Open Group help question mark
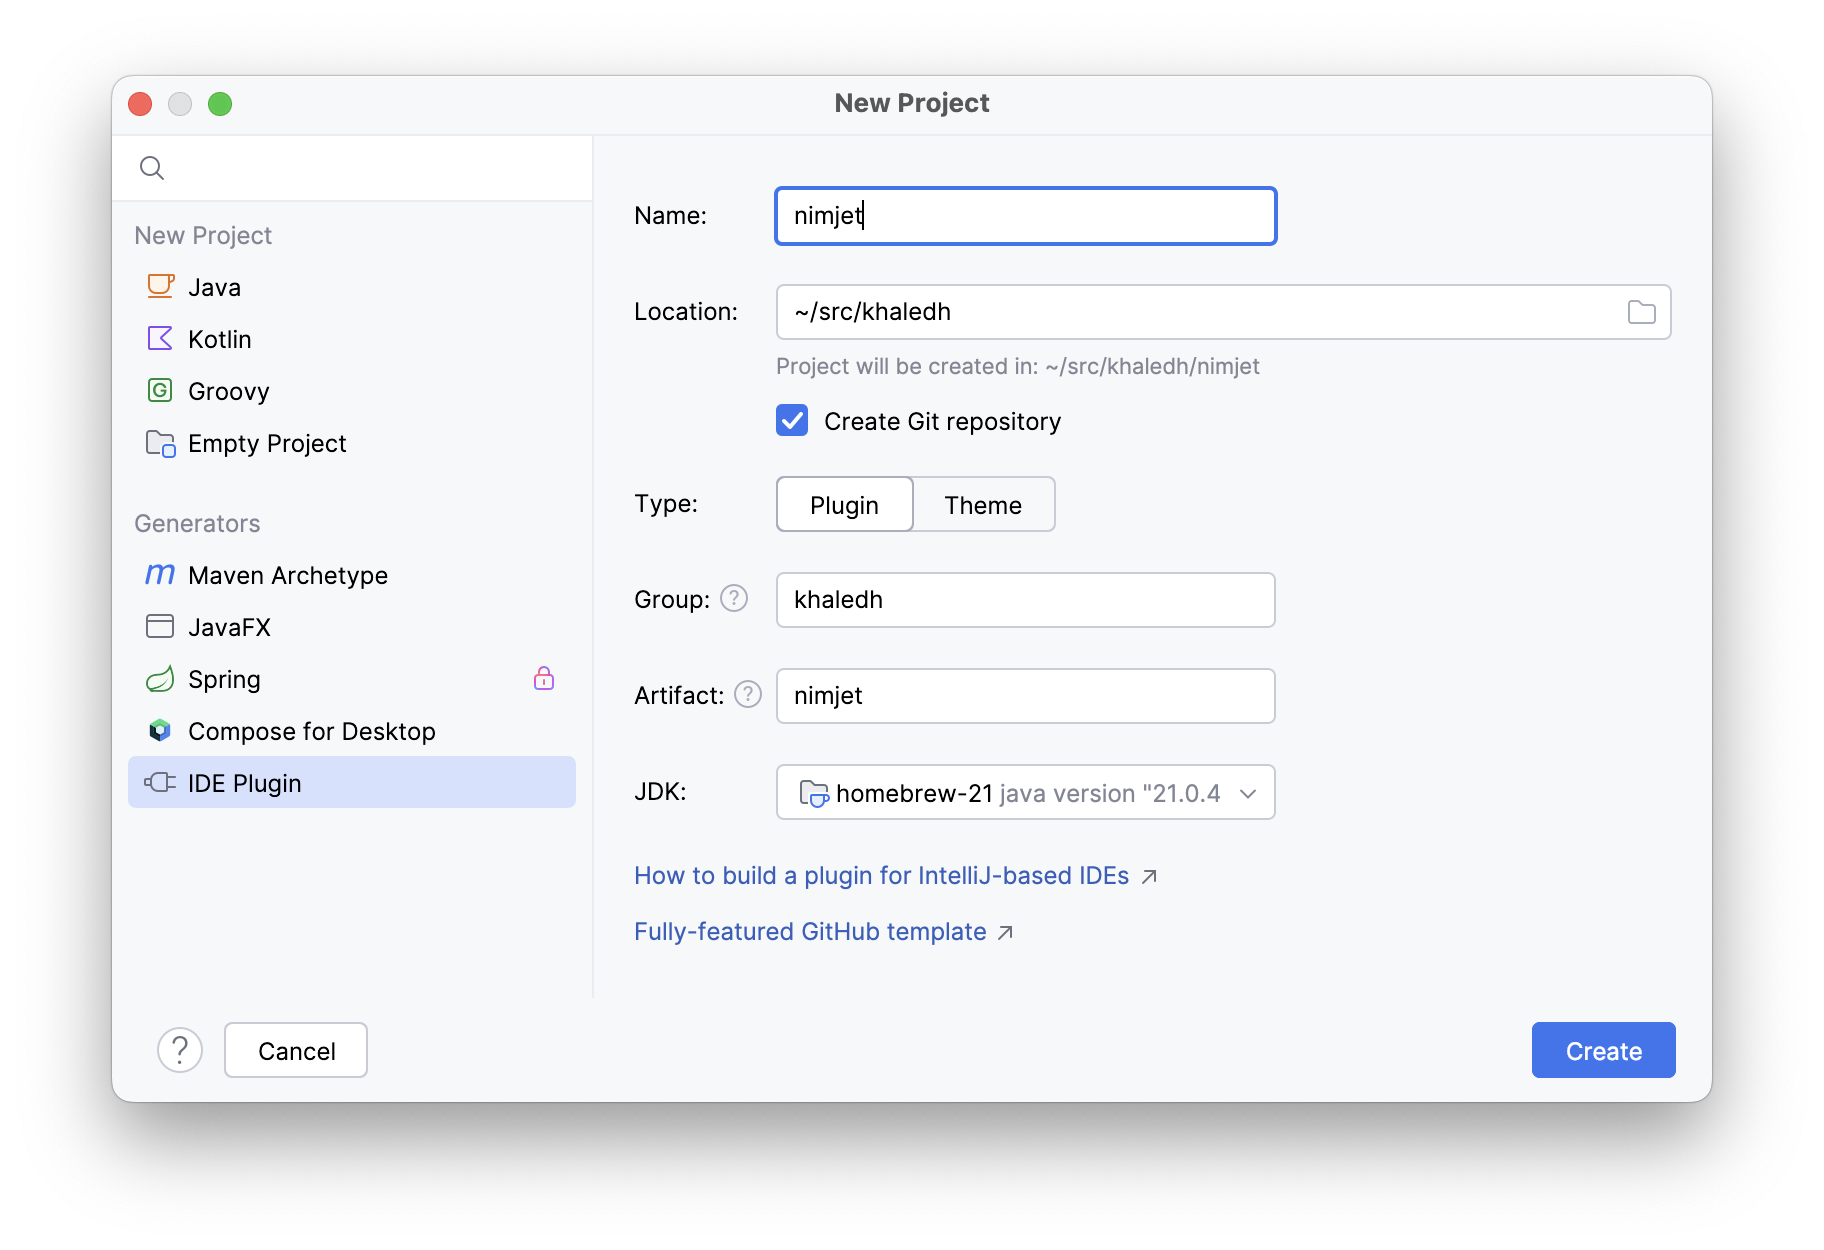 click(734, 598)
